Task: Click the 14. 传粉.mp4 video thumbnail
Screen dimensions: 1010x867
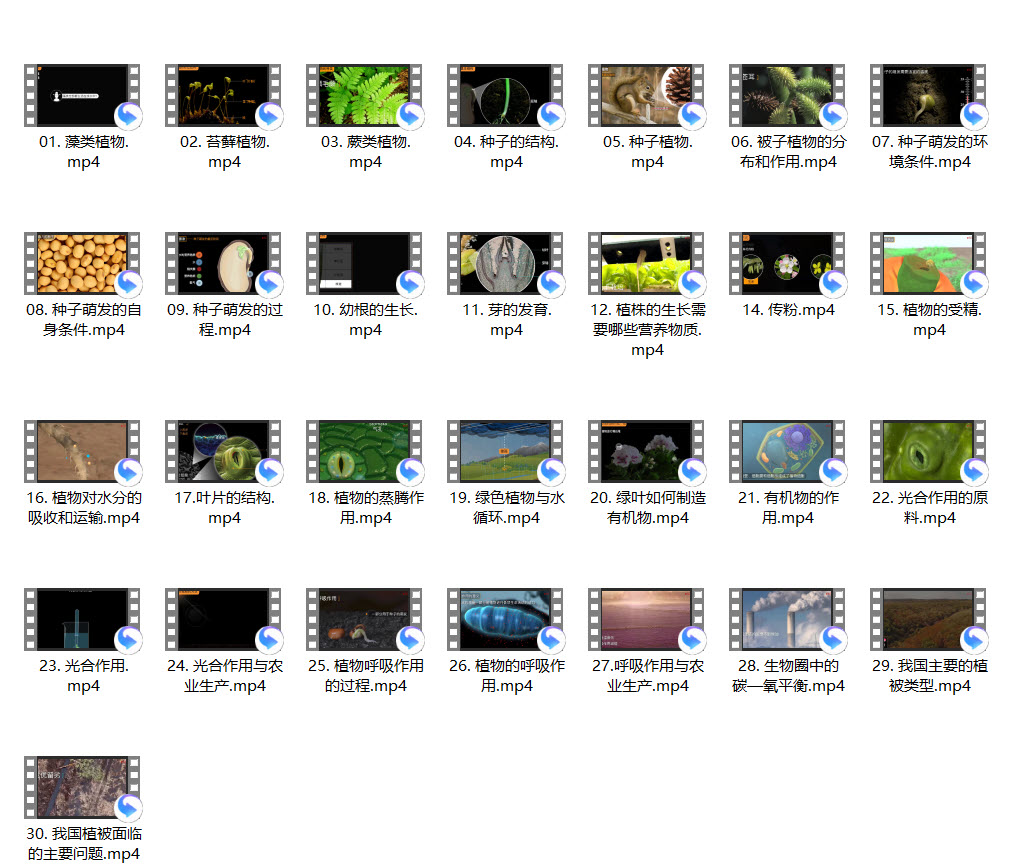Action: click(x=788, y=264)
